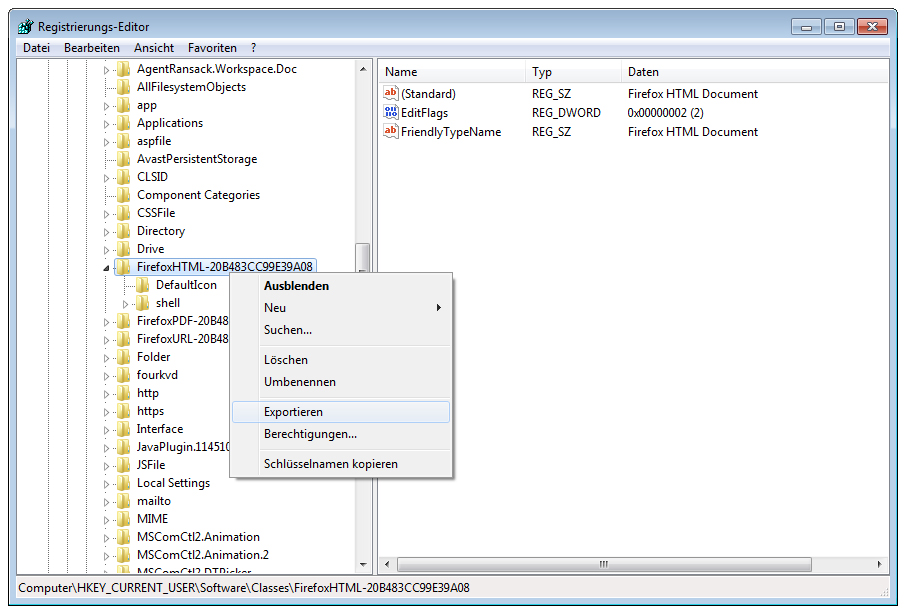Screen dimensions: 906x614
Task: Click the shell subkey folder icon
Action: pyautogui.click(x=142, y=303)
